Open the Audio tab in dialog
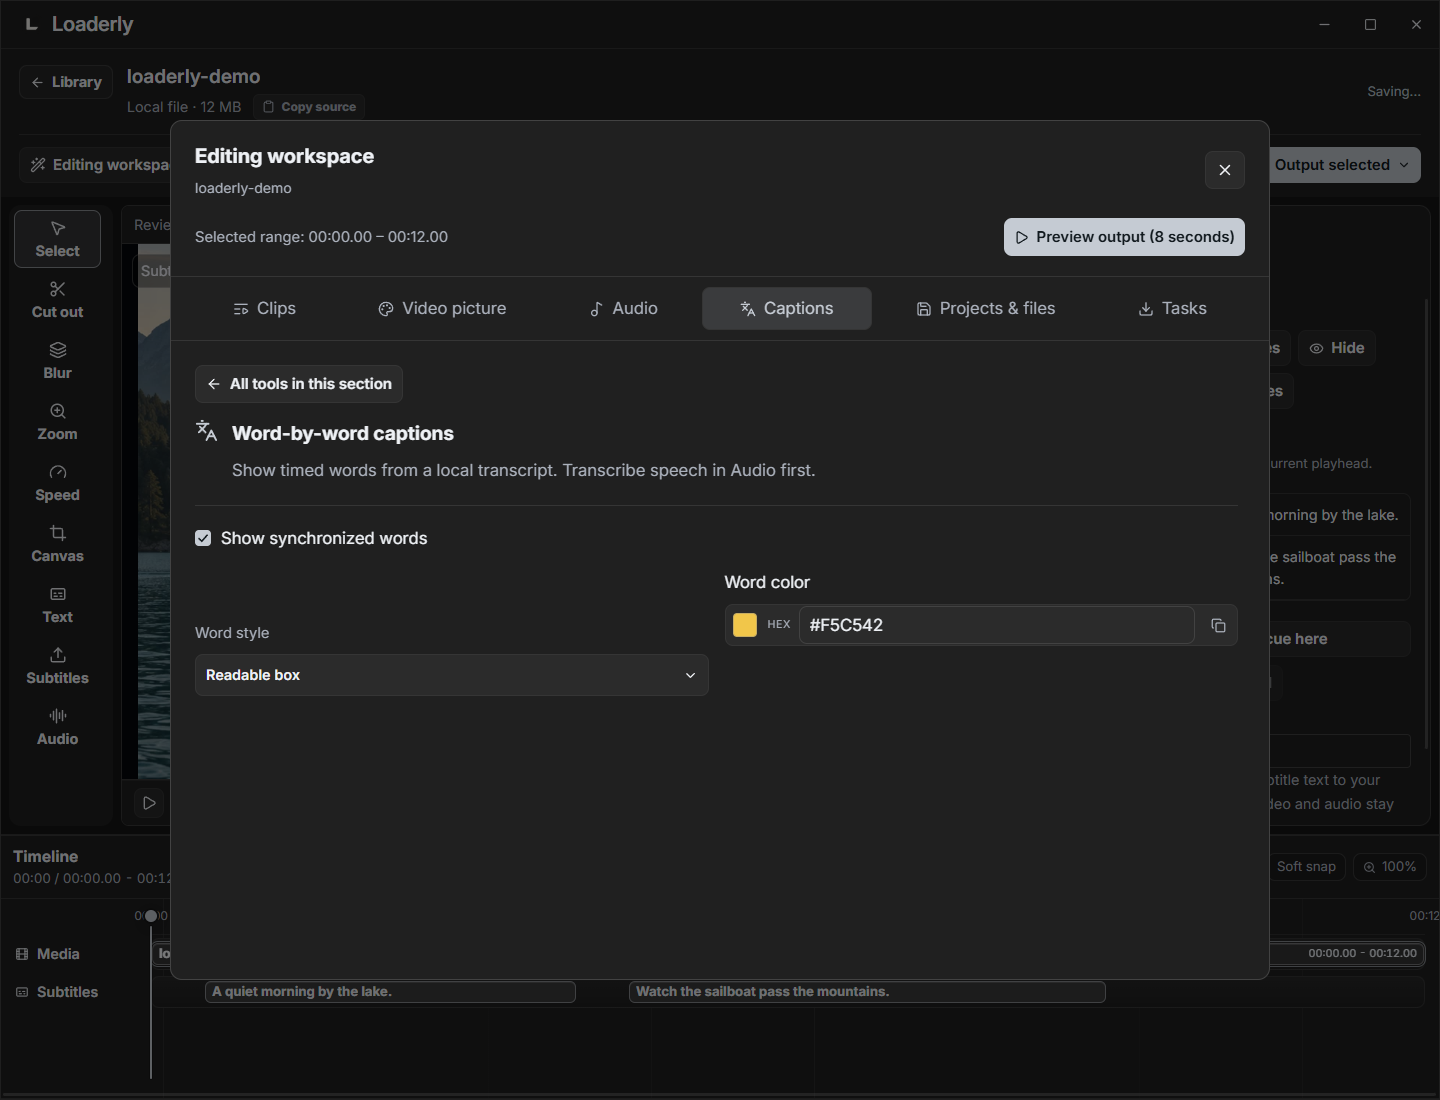This screenshot has width=1440, height=1100. click(623, 309)
